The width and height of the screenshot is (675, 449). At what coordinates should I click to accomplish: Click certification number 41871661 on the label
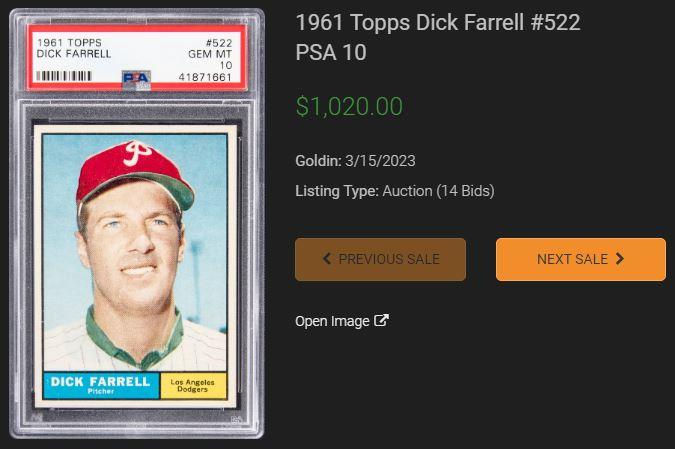click(x=205, y=77)
